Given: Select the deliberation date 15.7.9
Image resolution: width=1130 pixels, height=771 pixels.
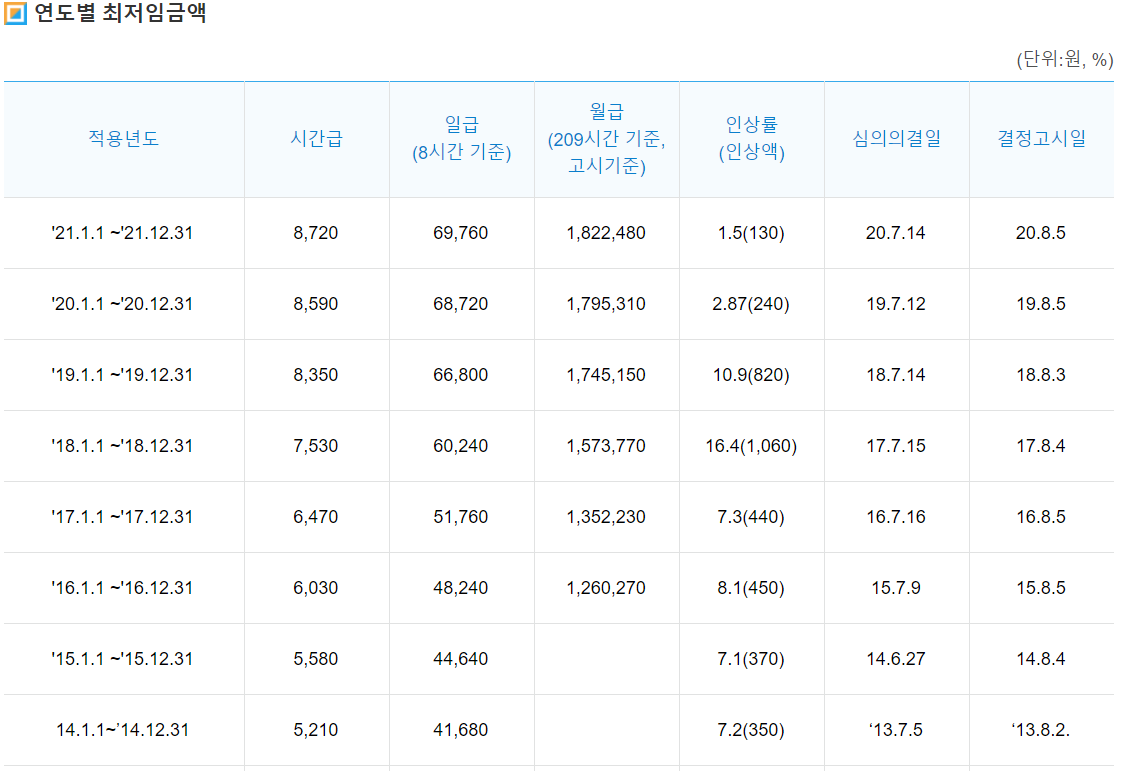Looking at the screenshot, I should click(896, 588).
